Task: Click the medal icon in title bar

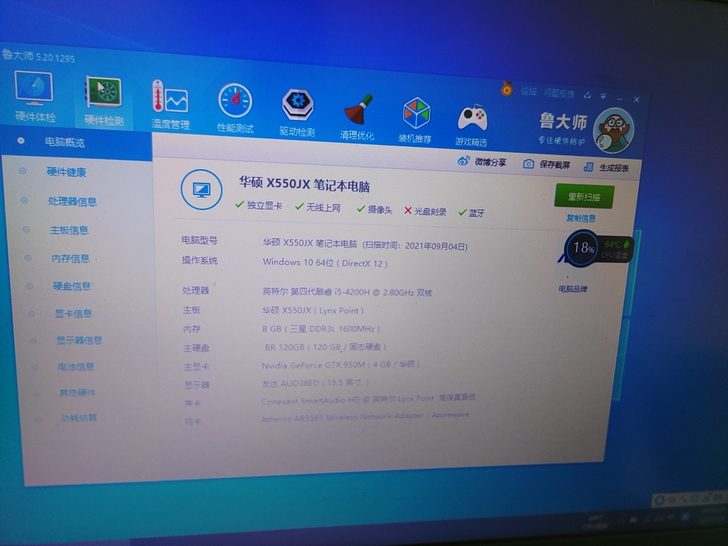Action: point(507,88)
